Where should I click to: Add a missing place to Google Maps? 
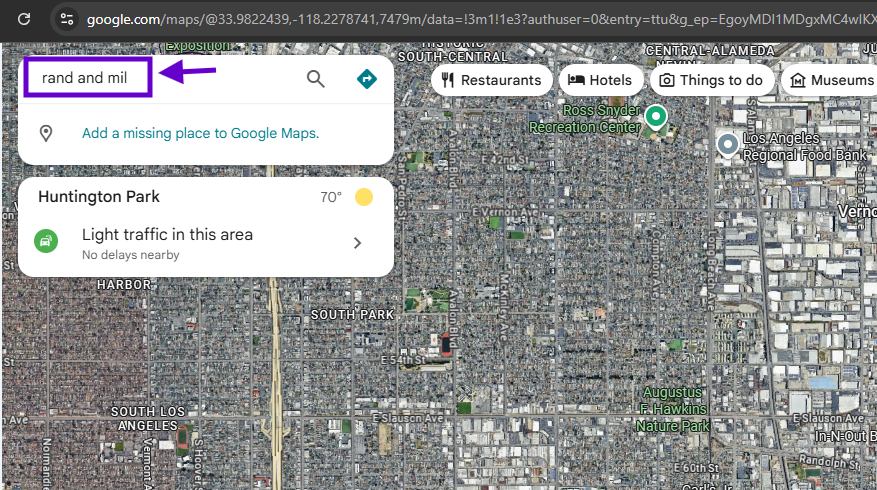pos(200,133)
